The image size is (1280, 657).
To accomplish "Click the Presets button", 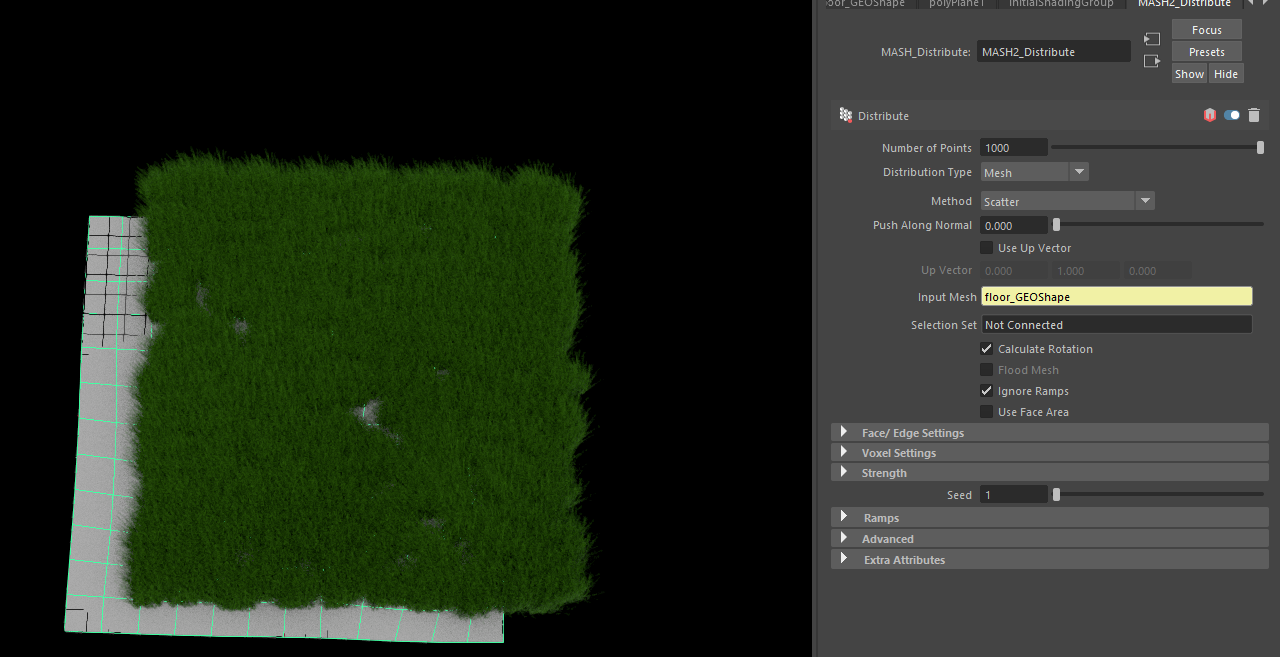I will click(1206, 51).
